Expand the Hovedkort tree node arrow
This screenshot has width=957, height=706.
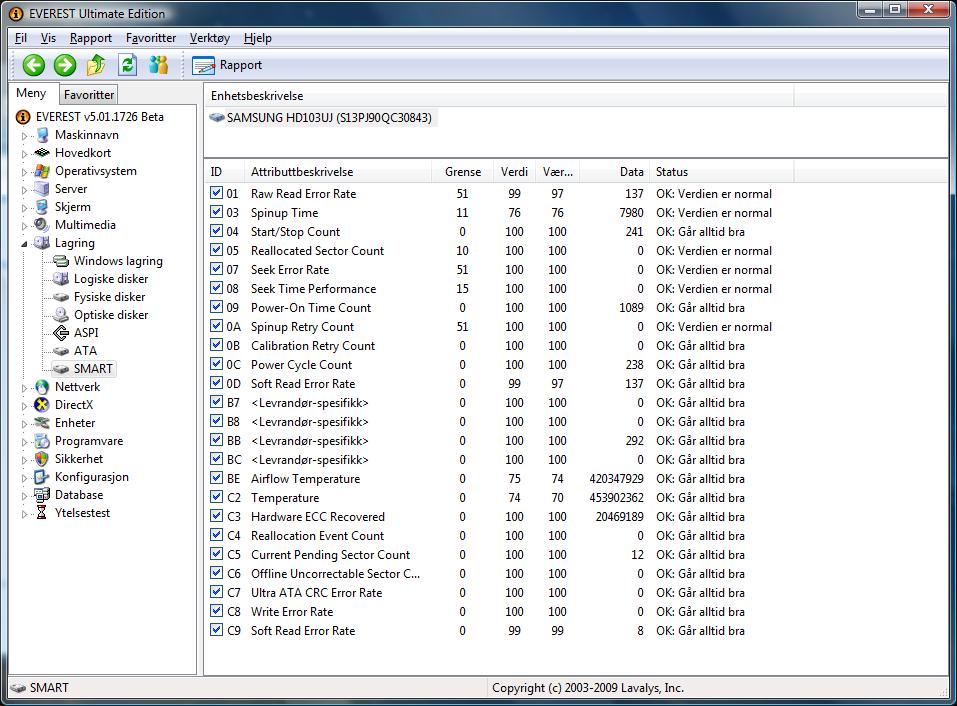point(24,154)
